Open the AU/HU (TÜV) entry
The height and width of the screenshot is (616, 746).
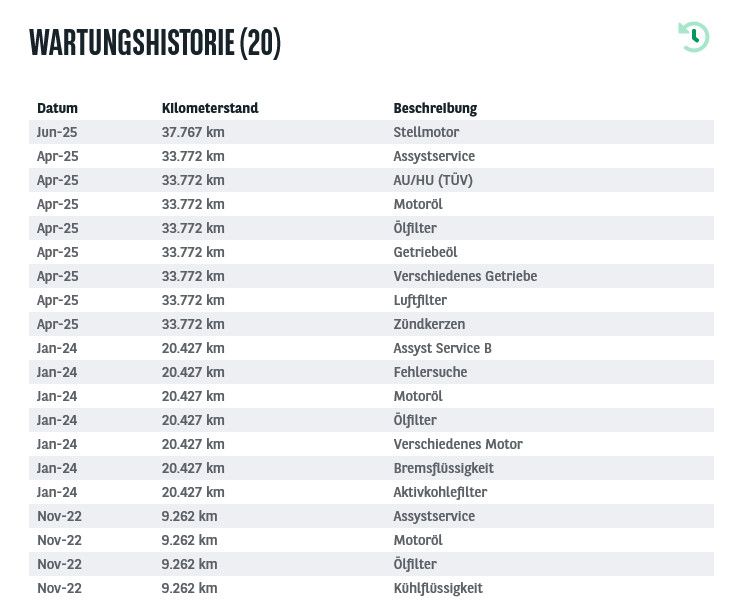tap(433, 180)
